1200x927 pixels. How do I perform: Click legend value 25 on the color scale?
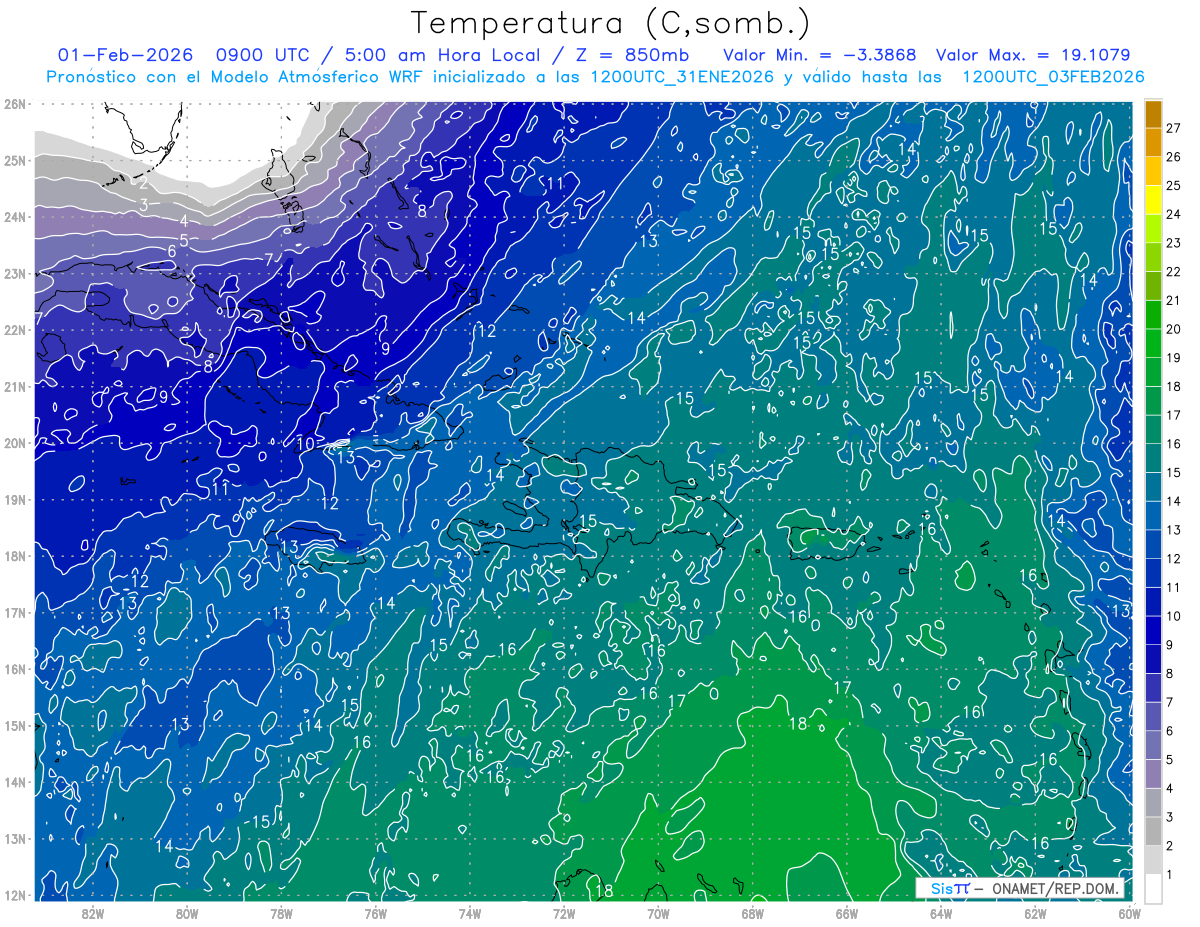[1174, 186]
